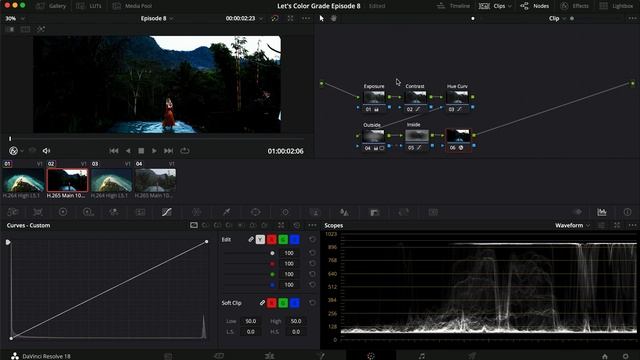
Task: Open the Camera Raw palette
Action: (x=13, y=212)
